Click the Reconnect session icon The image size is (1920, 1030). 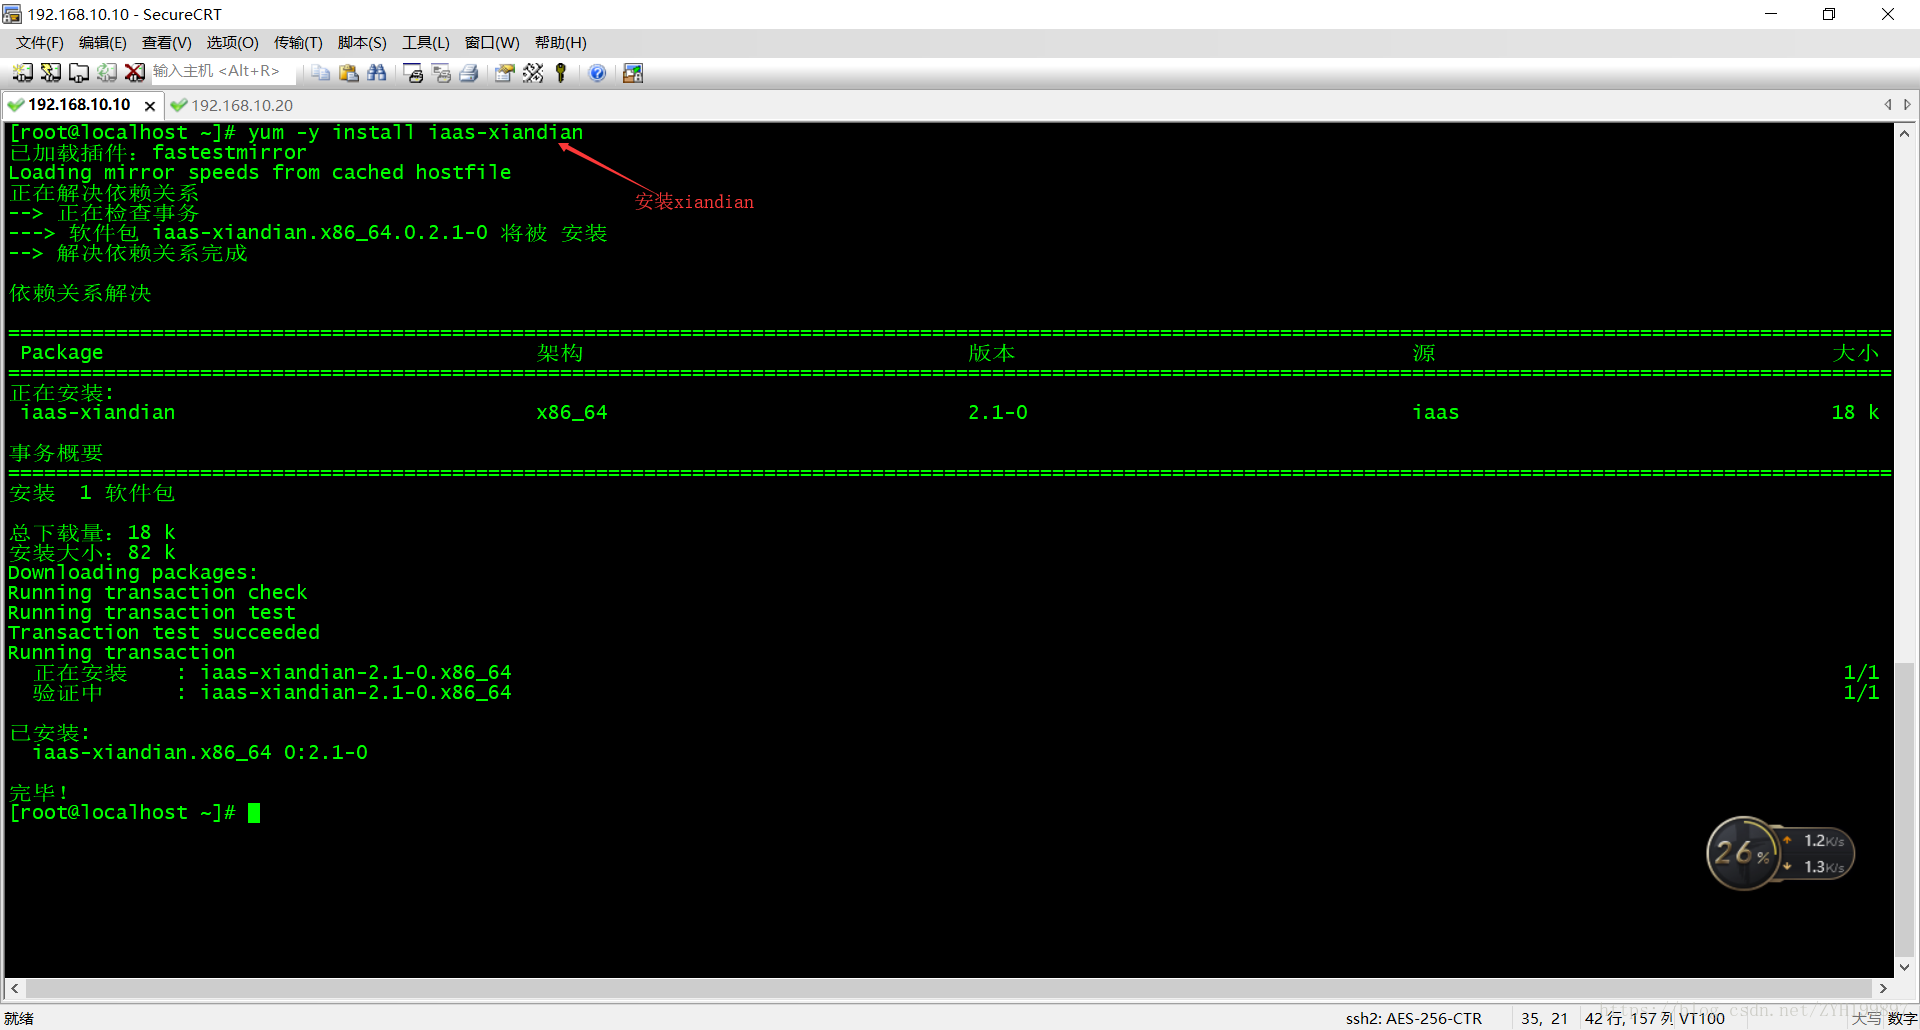[x=106, y=73]
